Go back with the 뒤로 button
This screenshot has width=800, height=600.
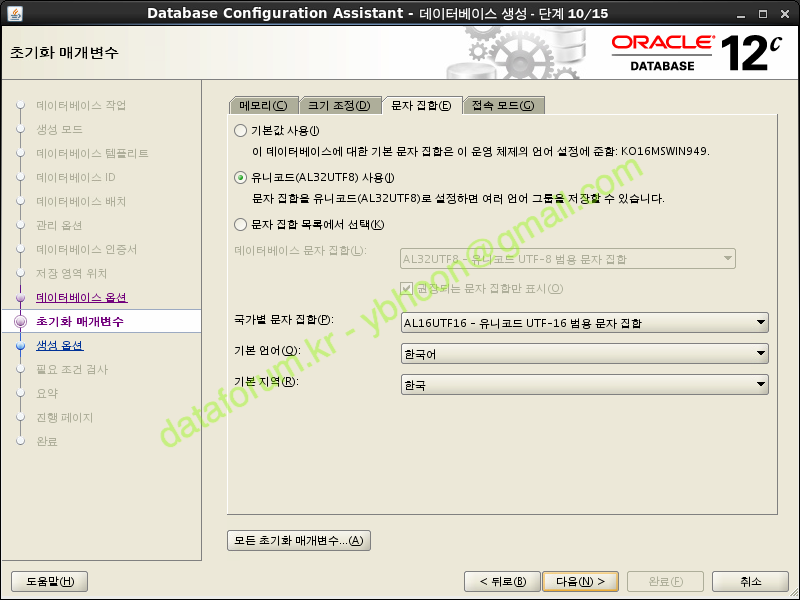(x=502, y=582)
